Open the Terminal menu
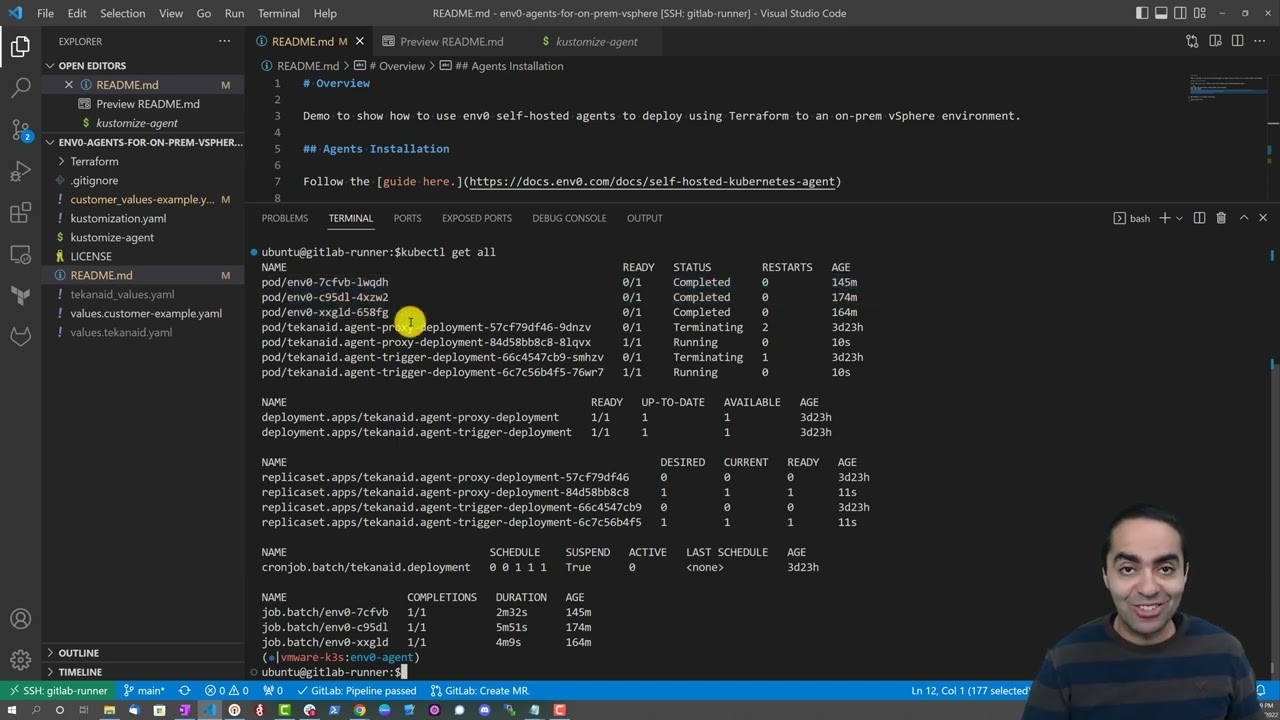 [x=278, y=13]
